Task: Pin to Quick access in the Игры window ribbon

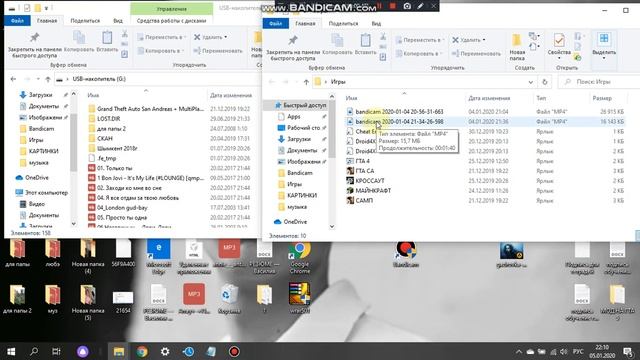Action: [x=293, y=47]
